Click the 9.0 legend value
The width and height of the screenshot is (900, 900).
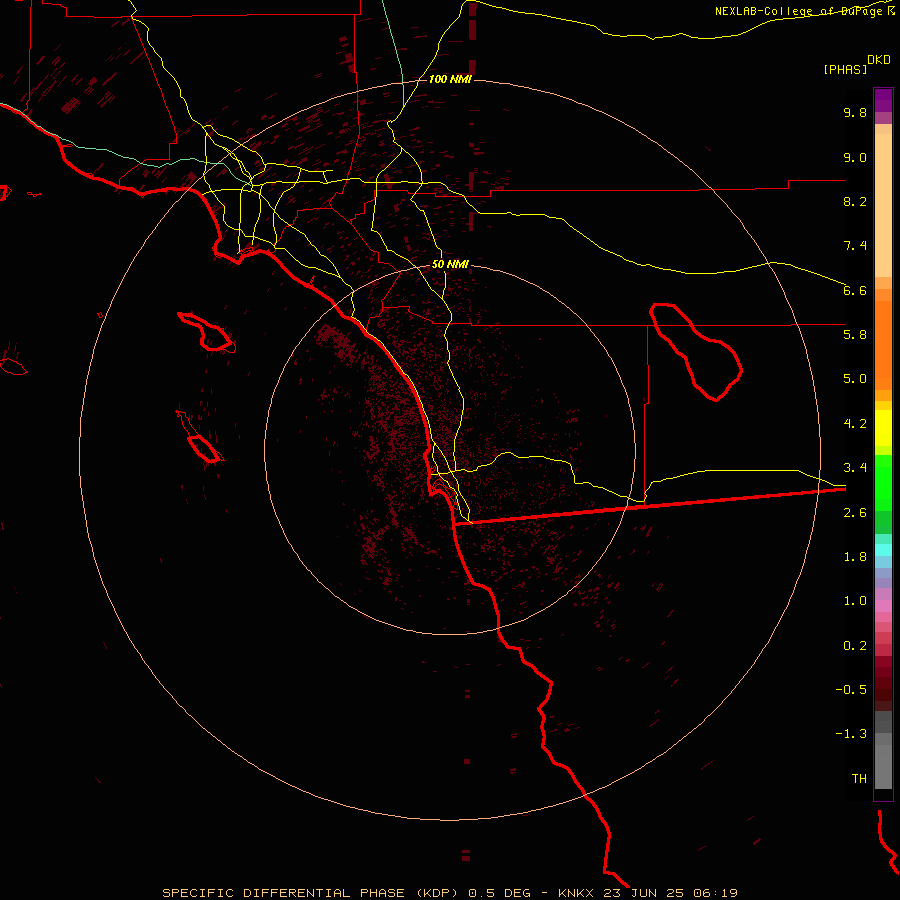855,157
